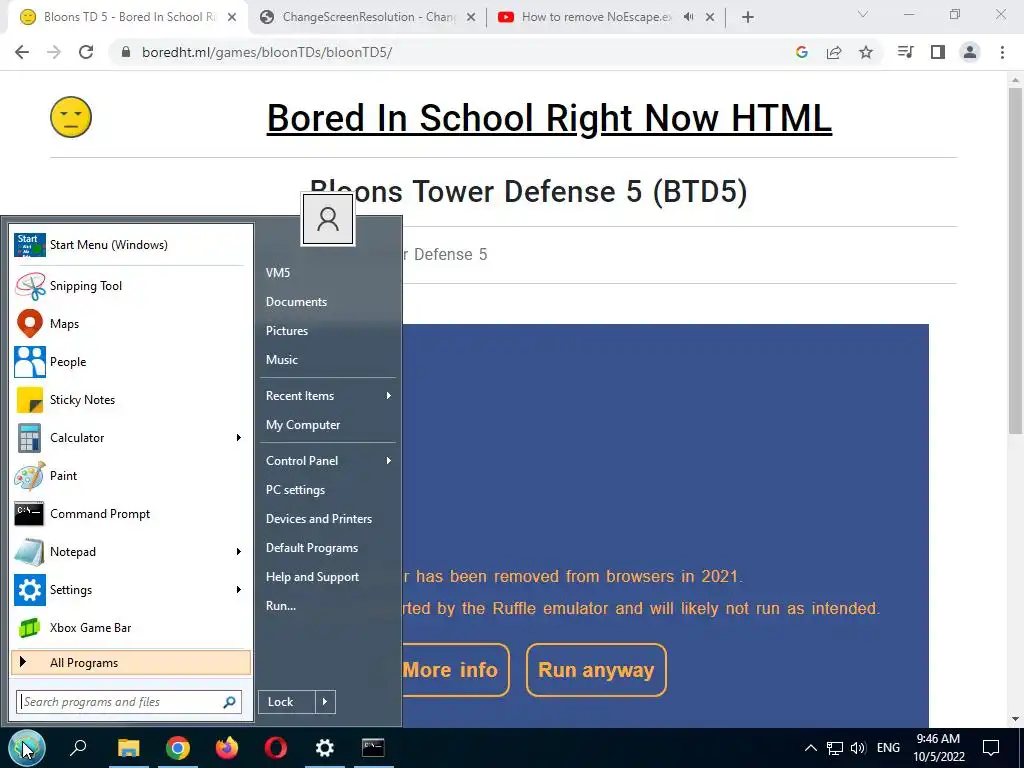
Task: Open the VM5 user folder
Action: (x=278, y=273)
